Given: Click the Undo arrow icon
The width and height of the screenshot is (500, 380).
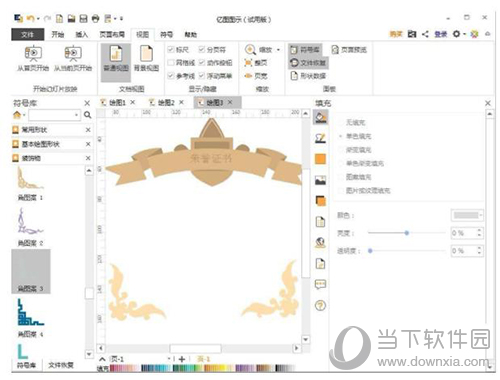Looking at the screenshot, I should pyautogui.click(x=30, y=19).
